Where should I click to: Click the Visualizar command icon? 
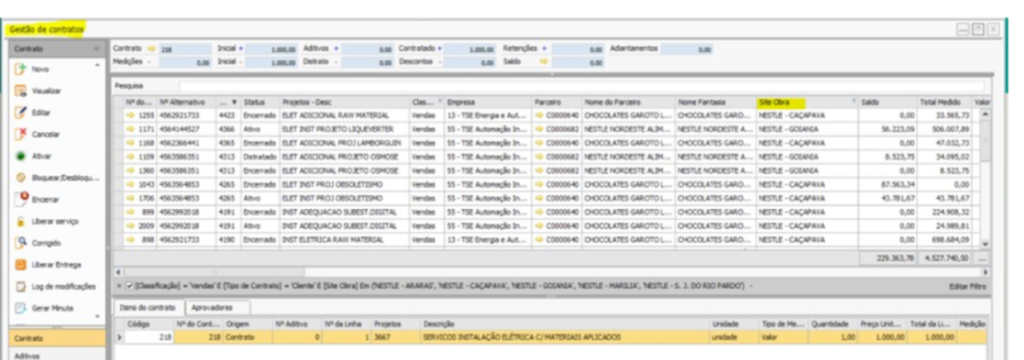coord(20,91)
